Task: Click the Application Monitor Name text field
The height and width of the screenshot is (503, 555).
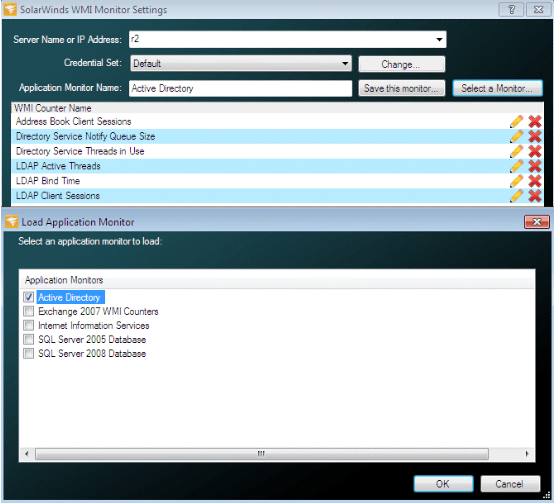Action: click(x=241, y=88)
